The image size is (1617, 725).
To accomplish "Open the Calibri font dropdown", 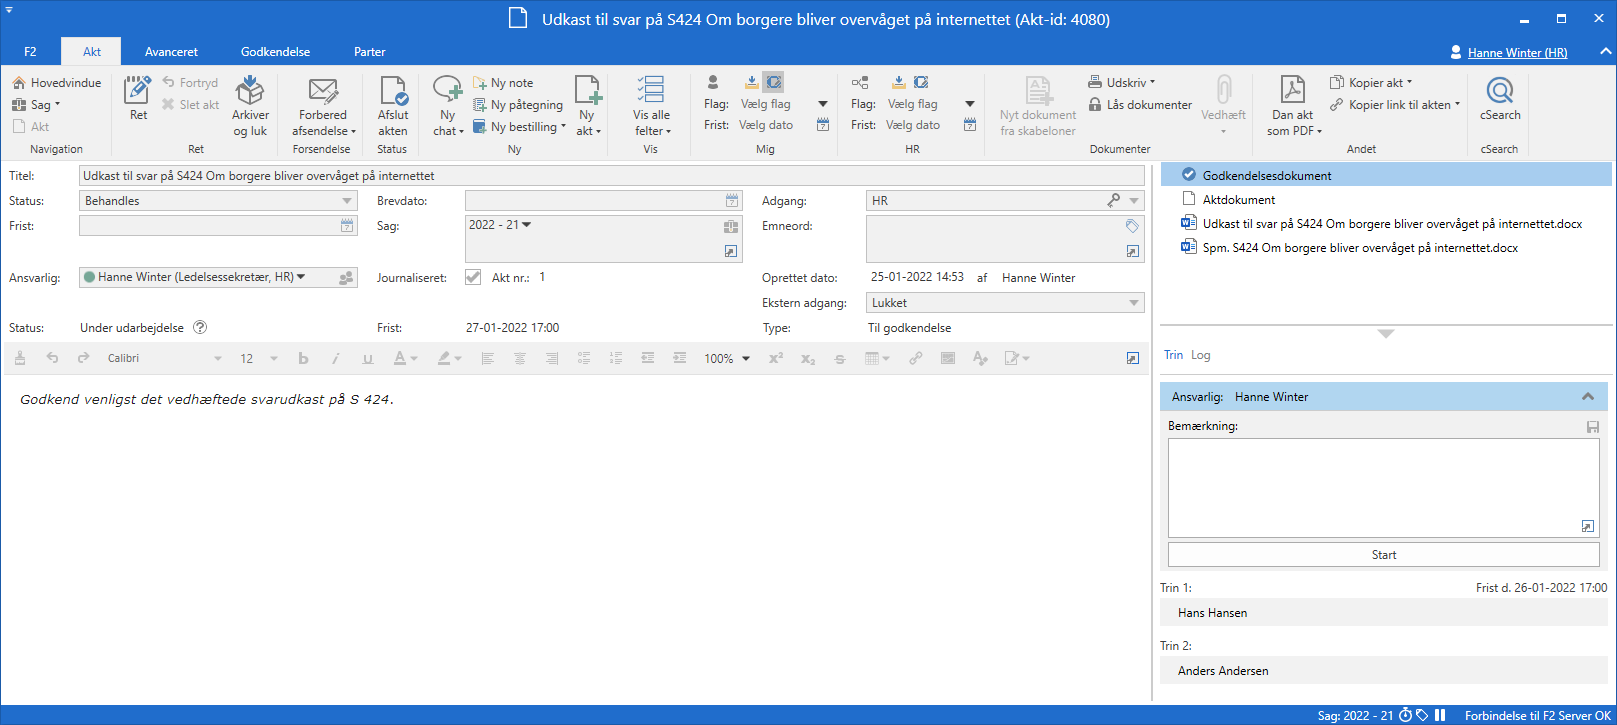I will [218, 358].
